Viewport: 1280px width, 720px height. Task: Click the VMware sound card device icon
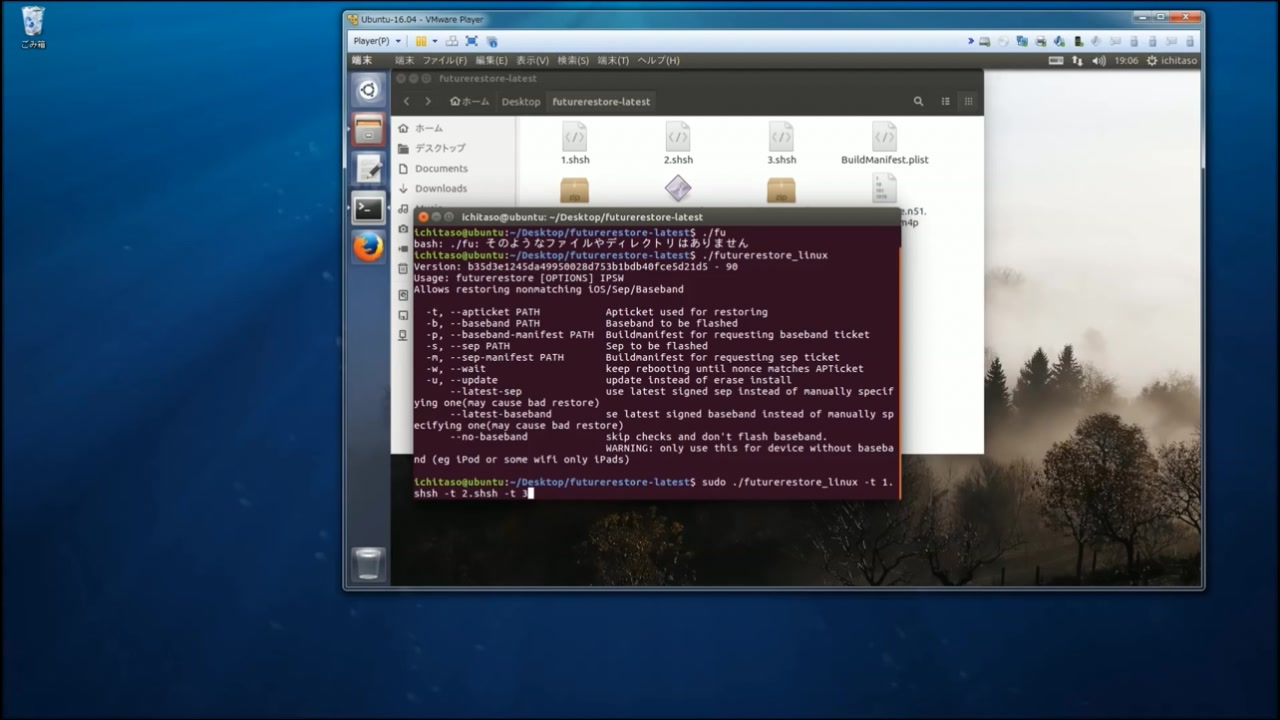1060,41
